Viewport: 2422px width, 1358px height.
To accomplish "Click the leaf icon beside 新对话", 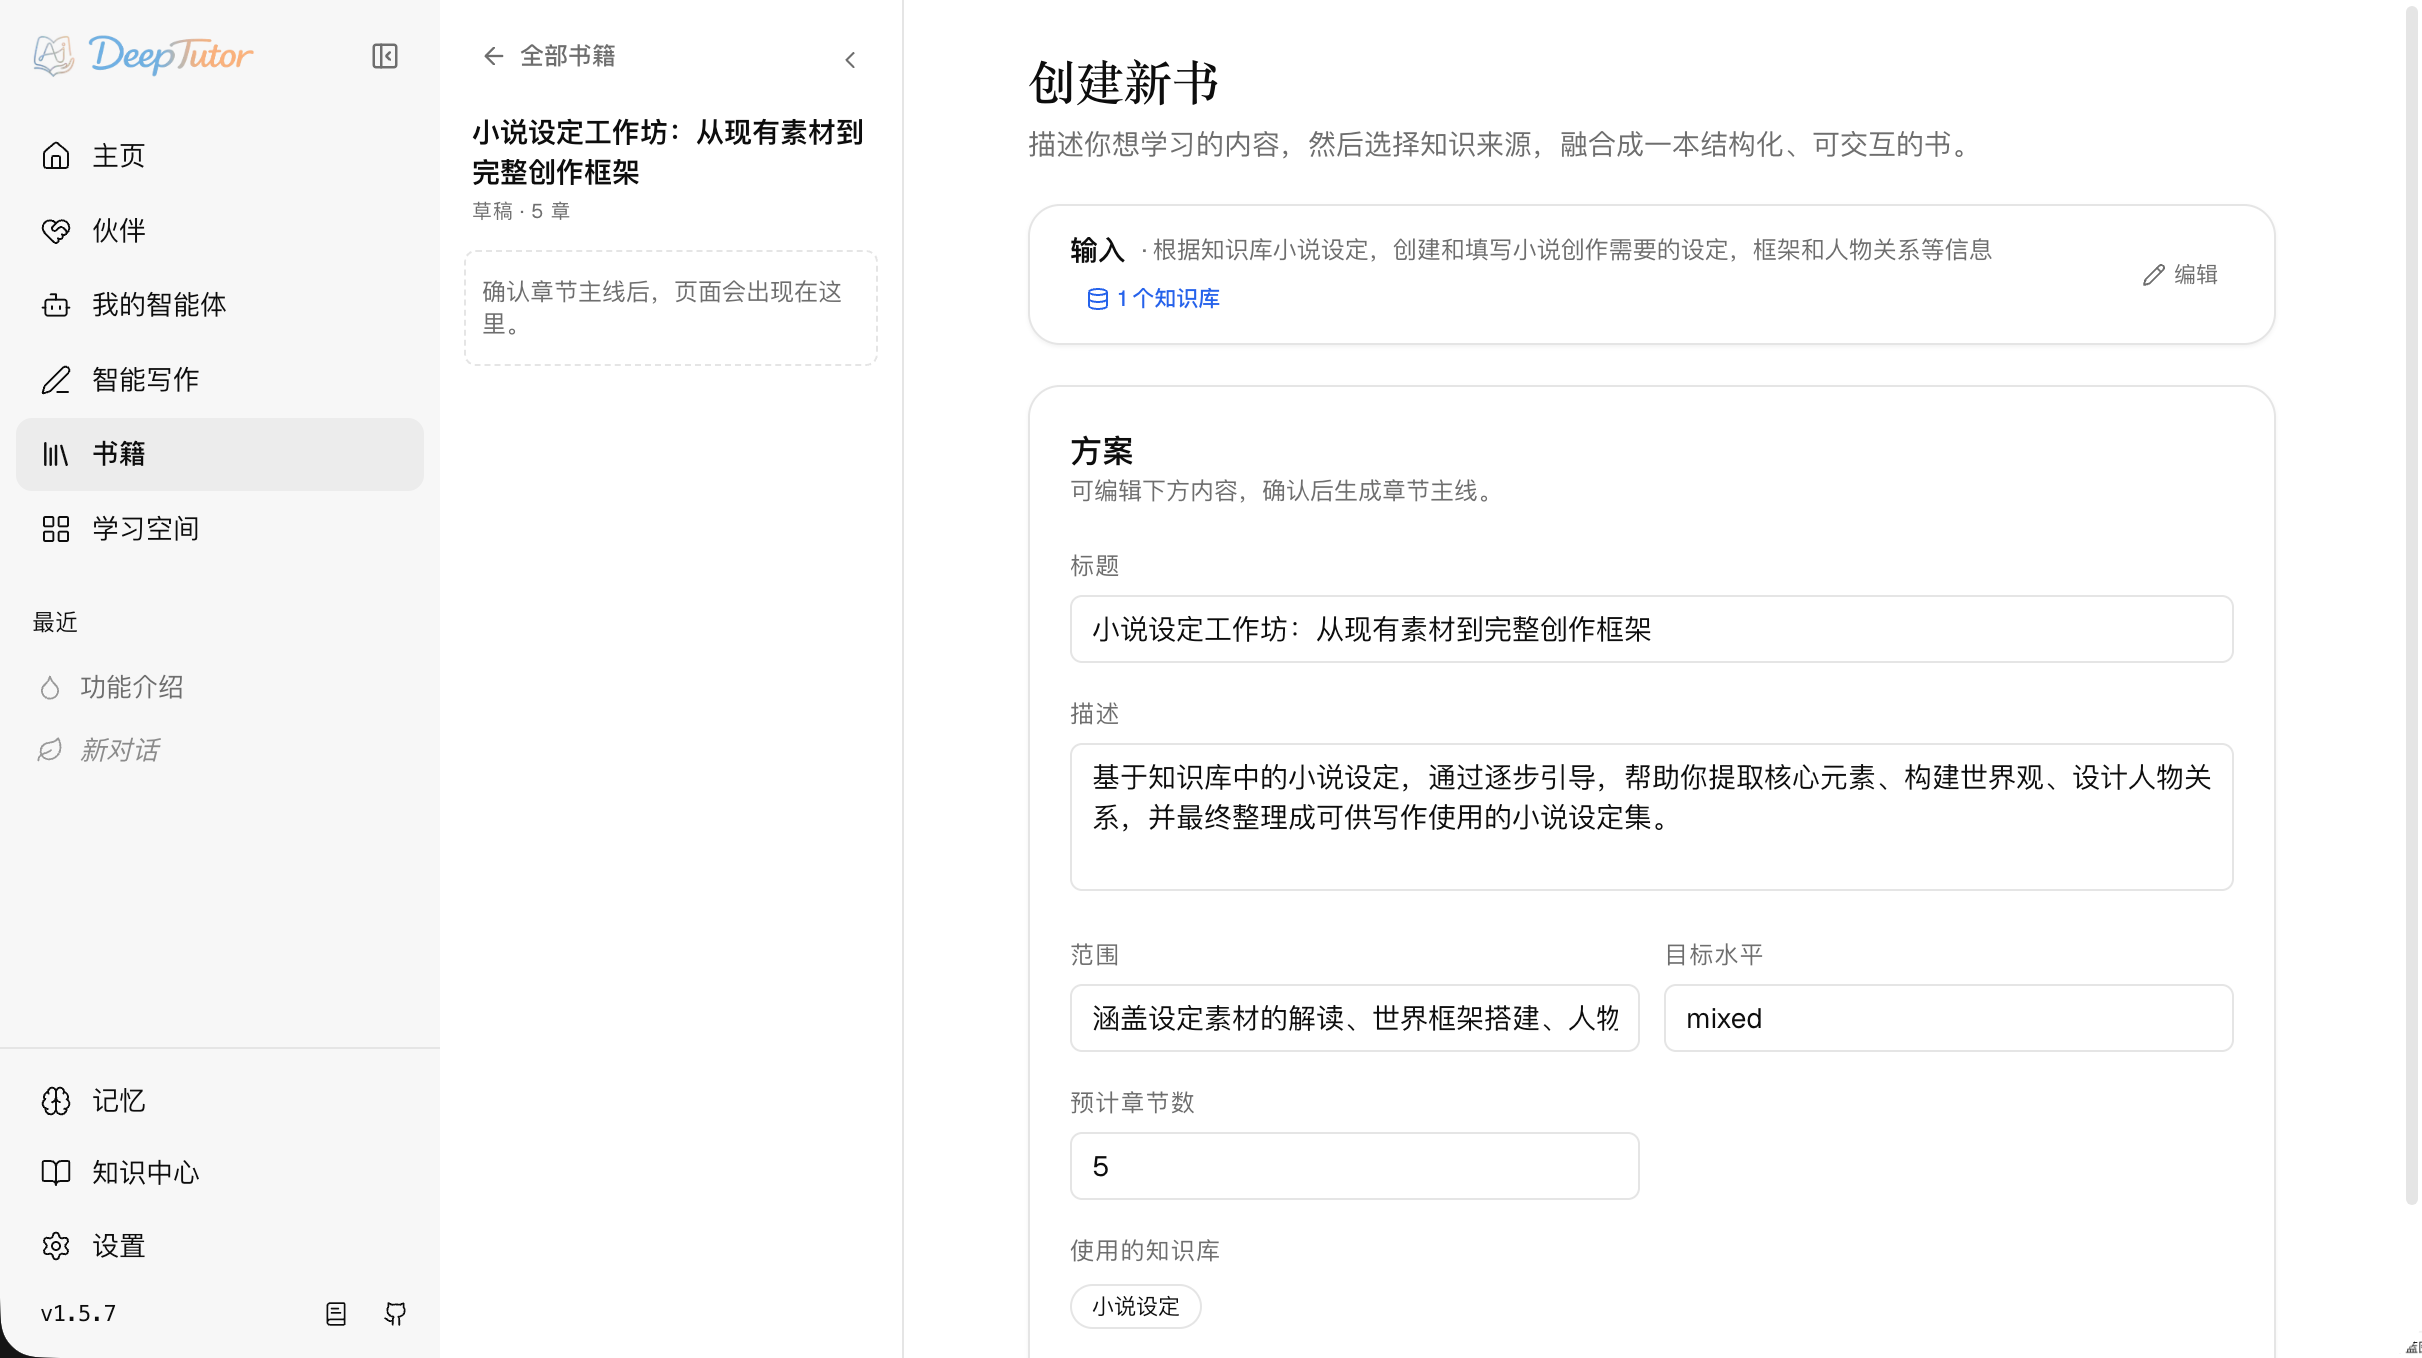I will click(50, 750).
